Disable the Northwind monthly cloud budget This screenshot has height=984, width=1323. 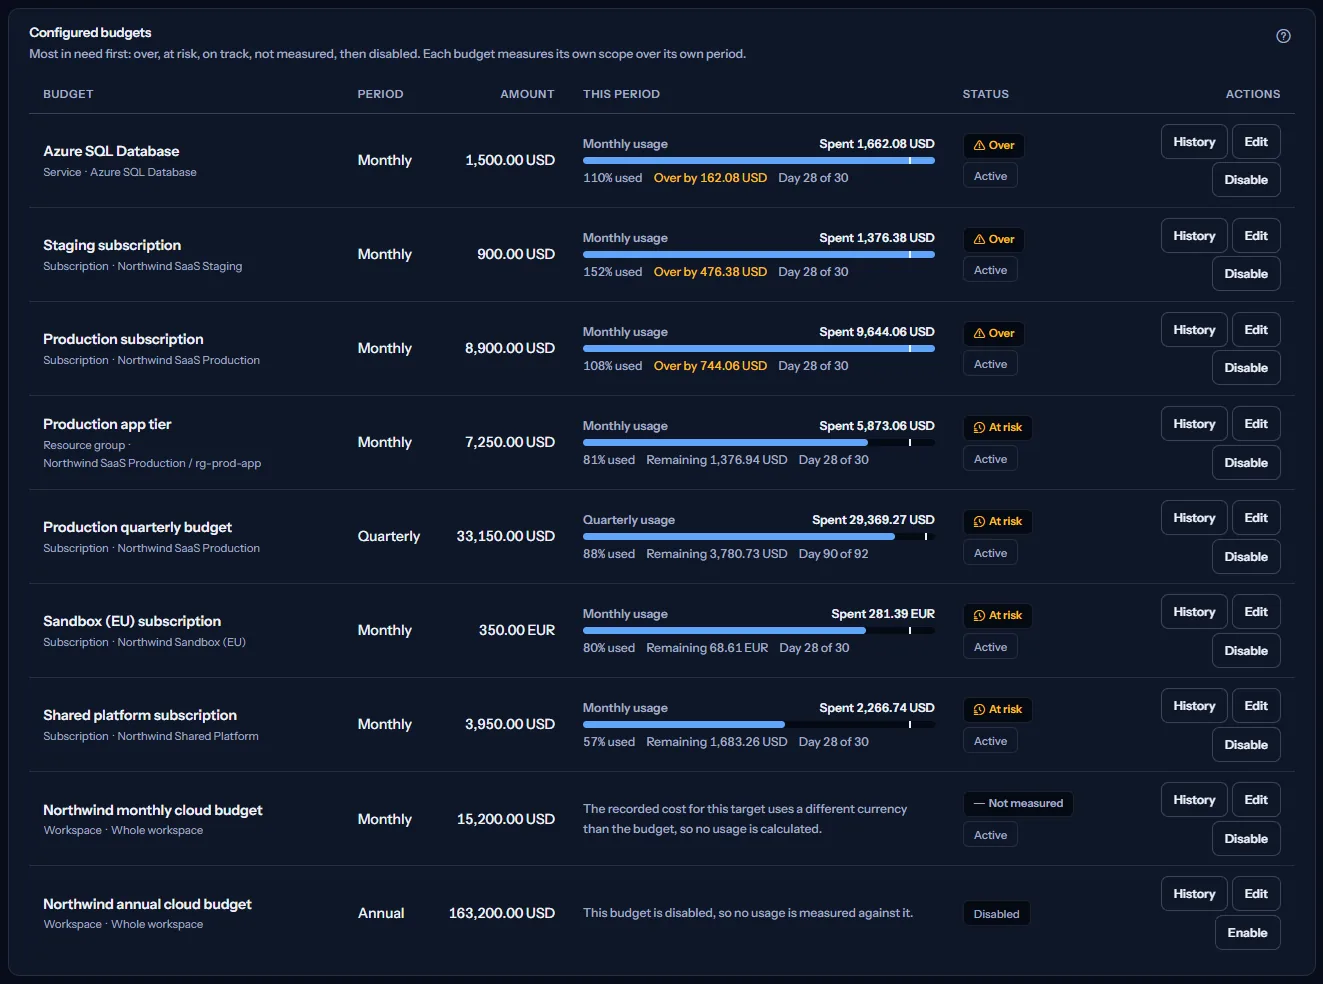1246,839
